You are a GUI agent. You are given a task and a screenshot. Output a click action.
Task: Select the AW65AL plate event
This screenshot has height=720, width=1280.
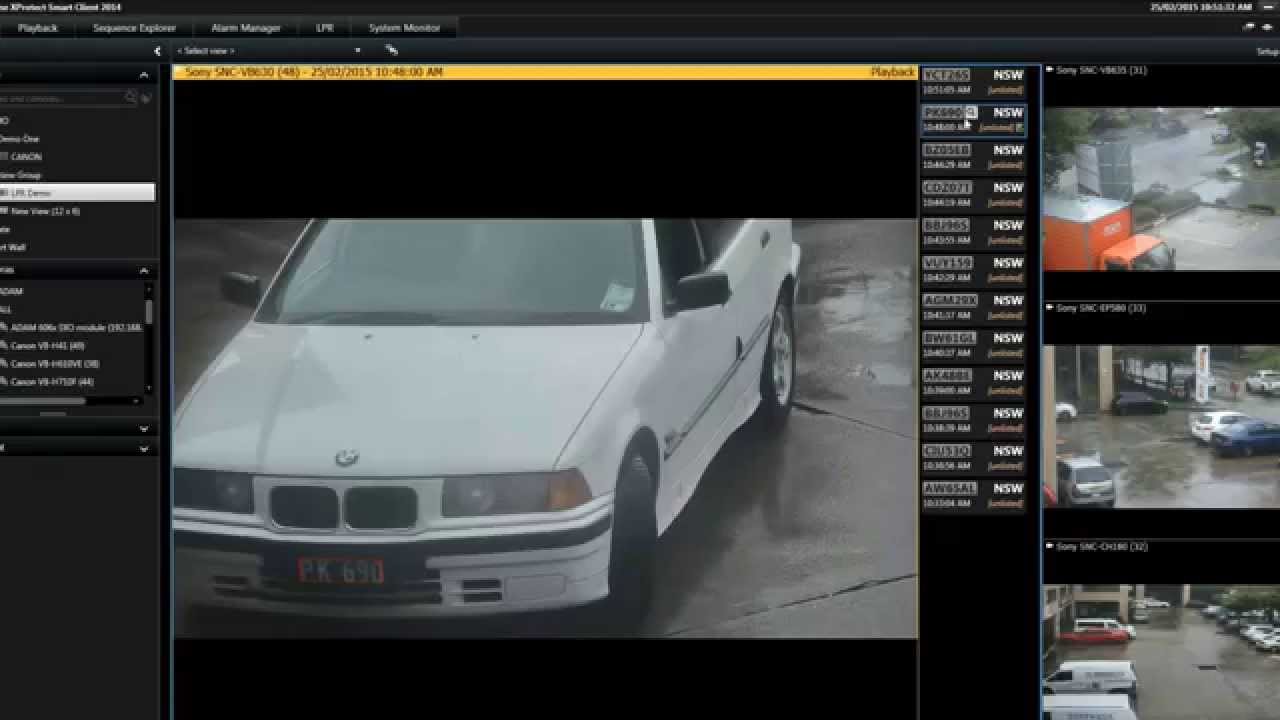tap(973, 495)
